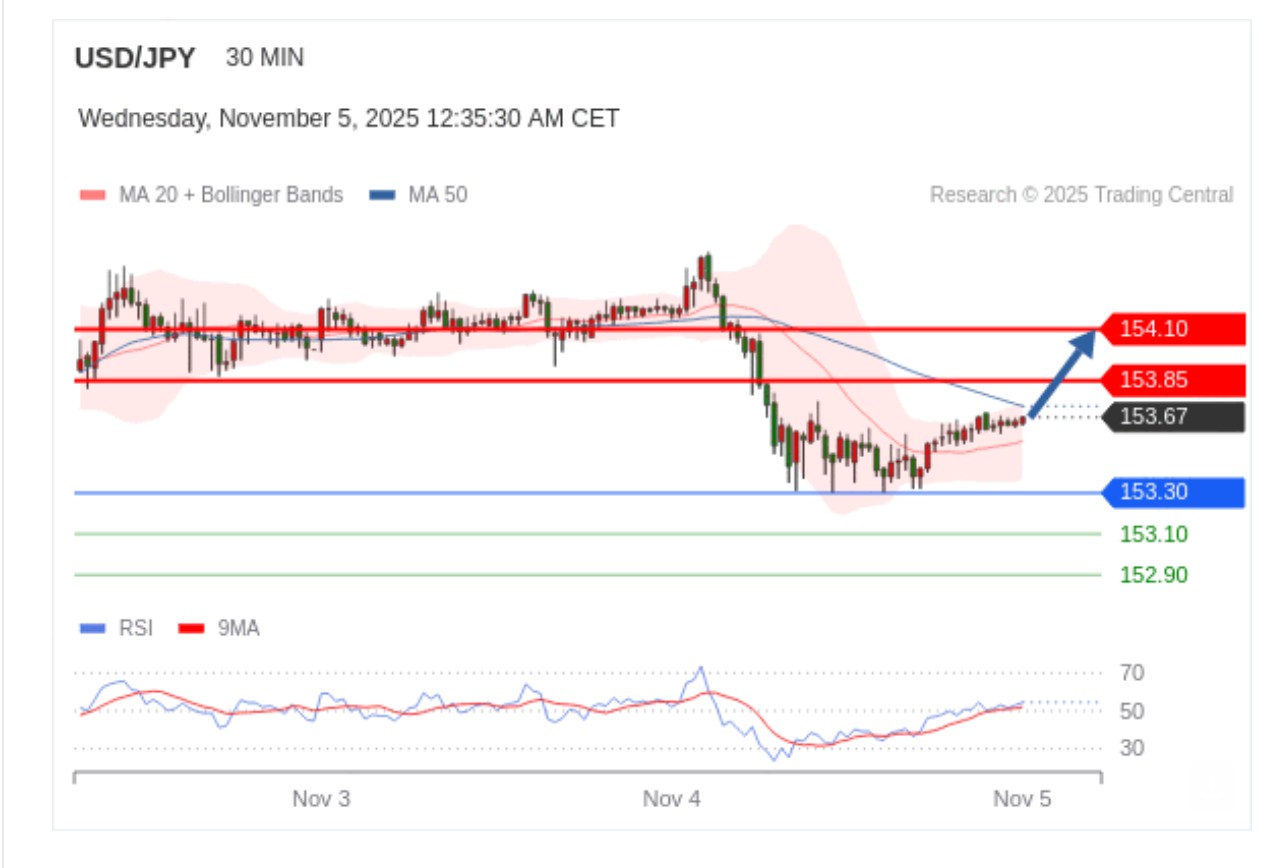Click the green 152.90 support label
Image resolution: width=1282 pixels, height=868 pixels.
click(x=1153, y=575)
